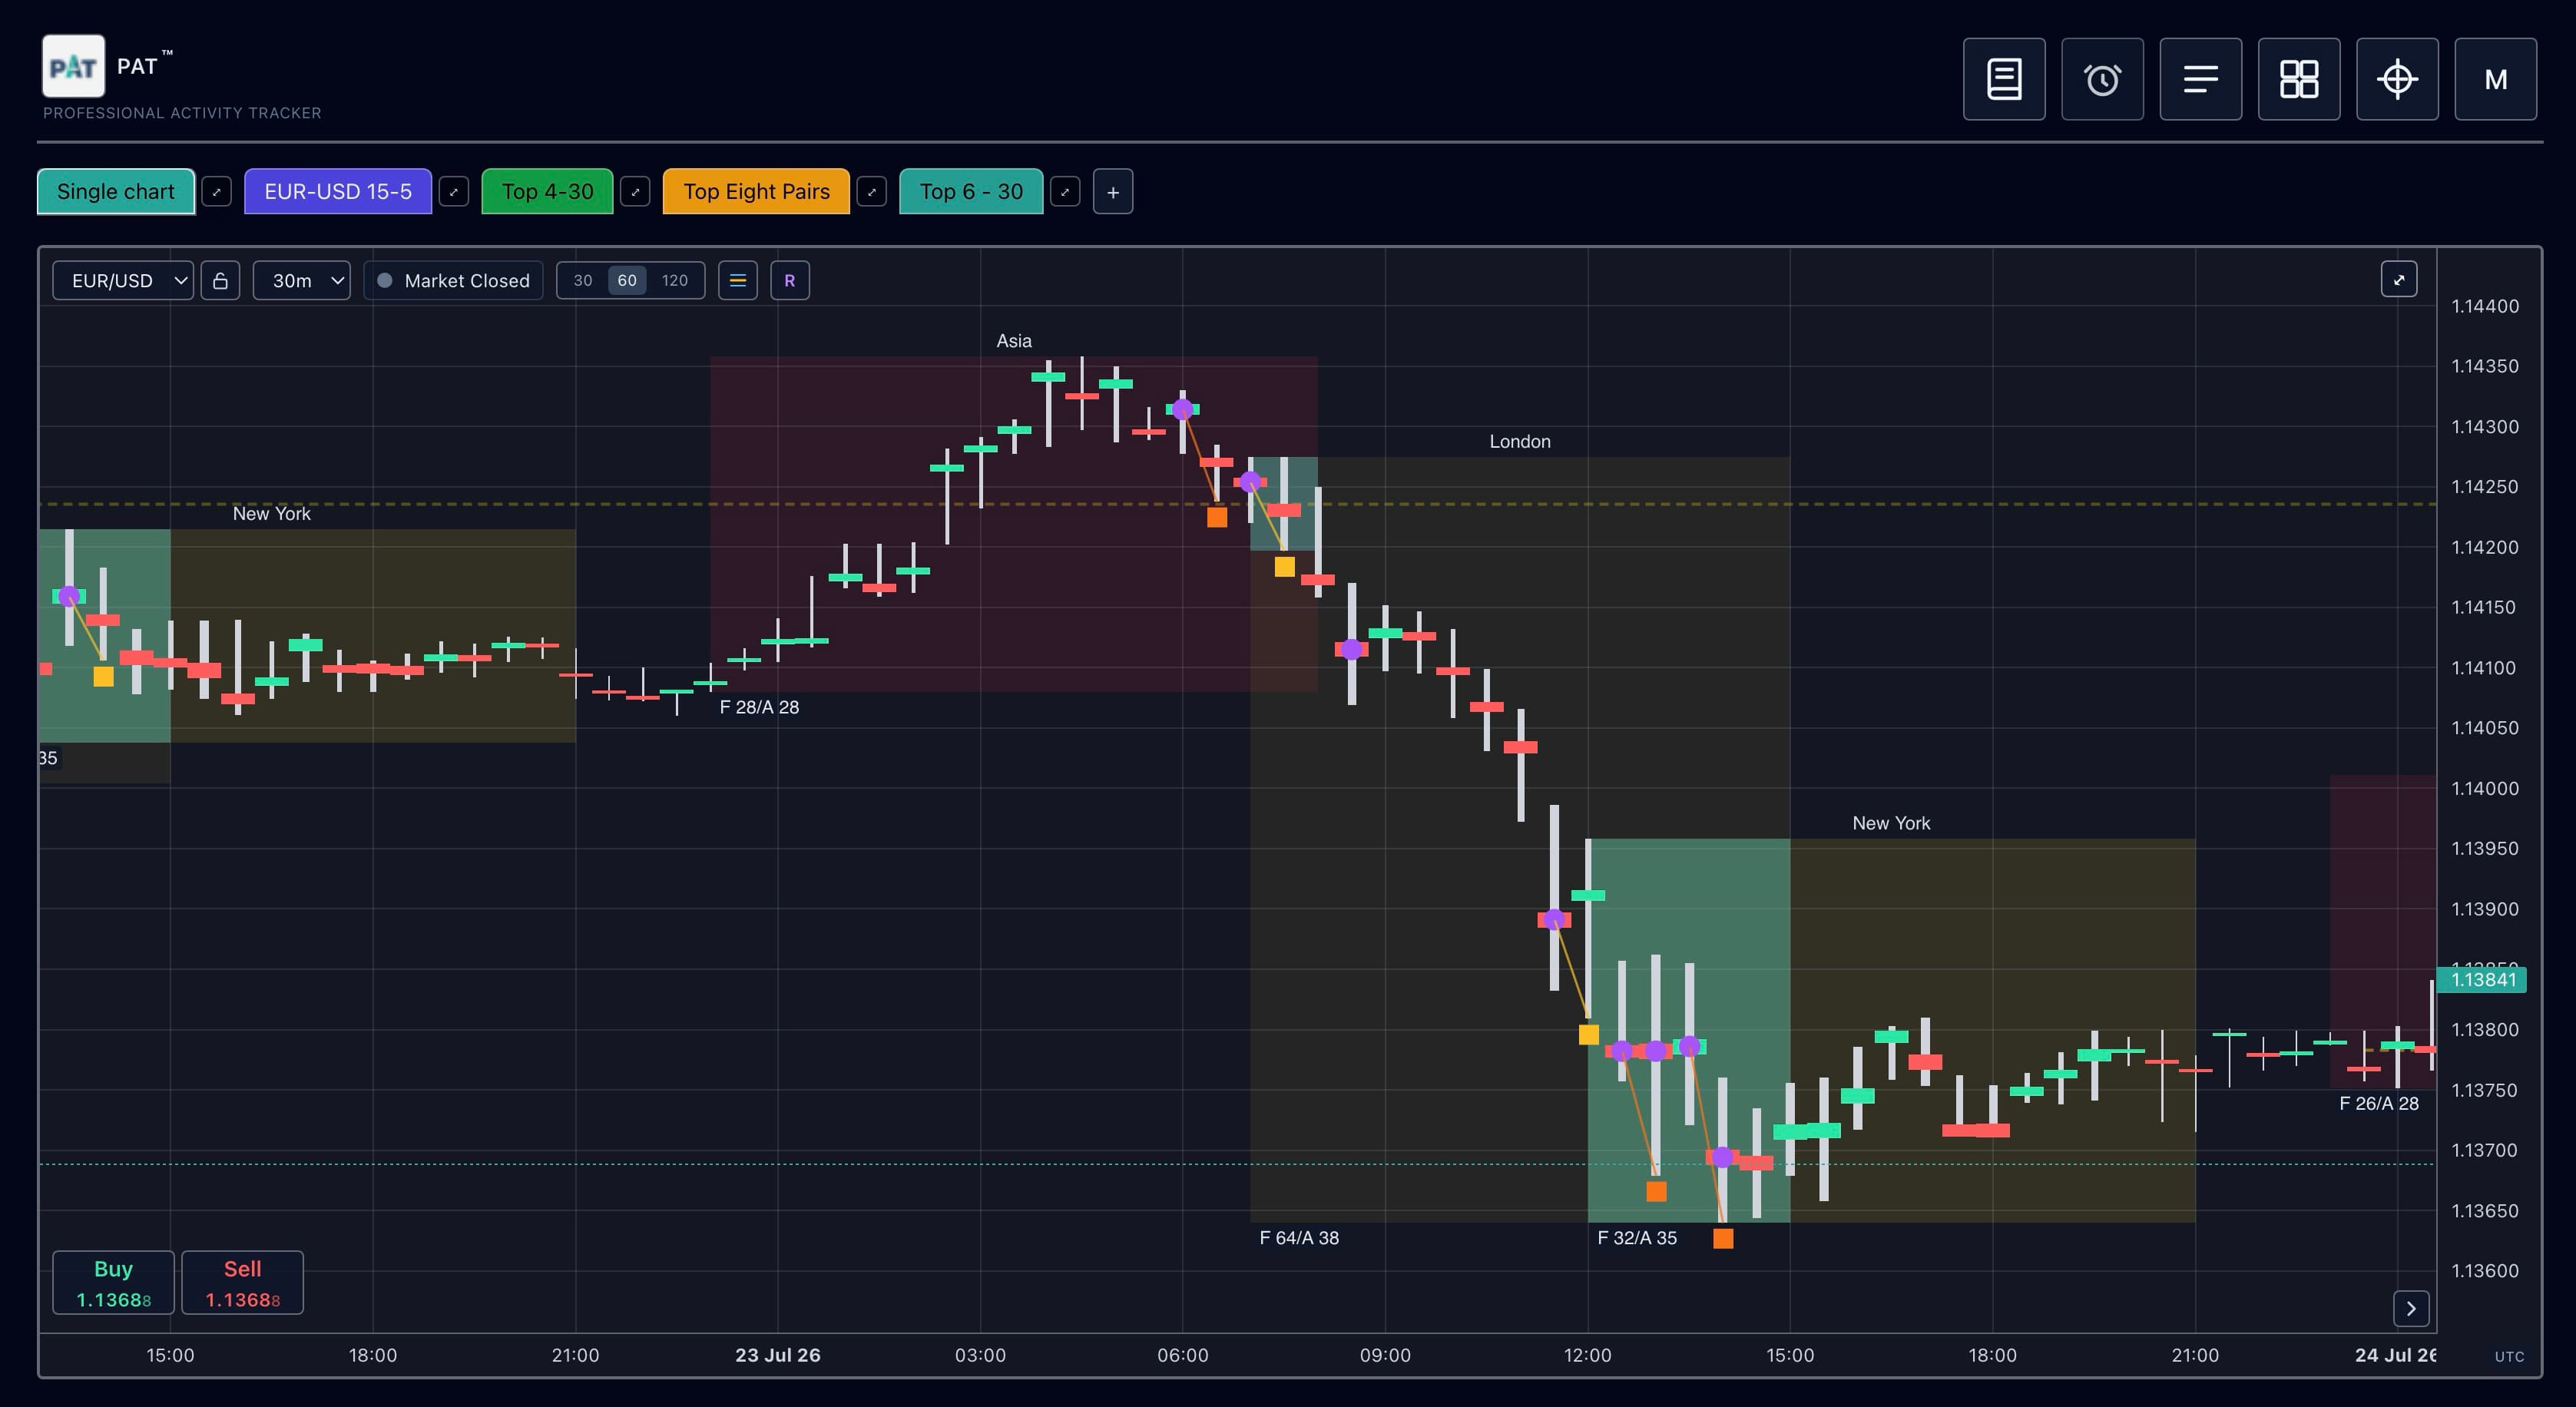Add a new tab with plus button
This screenshot has width=2576, height=1407.
[1113, 192]
